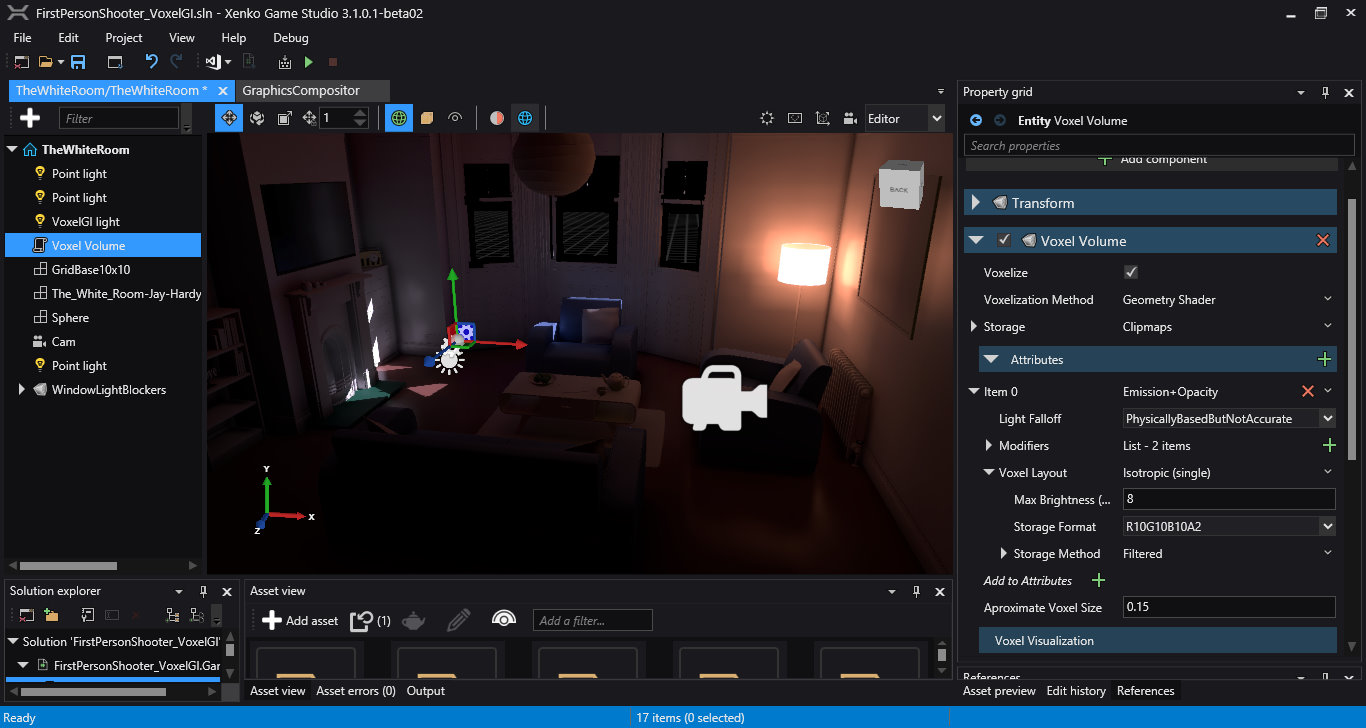Enable the Voxelize checkbox
Screen dimensions: 1366x728
coord(1131,272)
